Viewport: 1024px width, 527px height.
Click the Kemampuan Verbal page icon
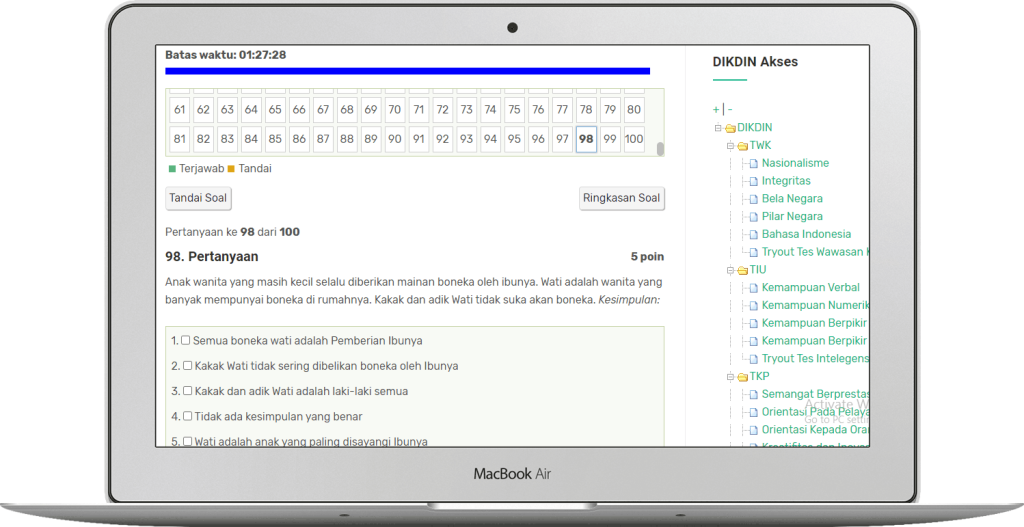(754, 288)
